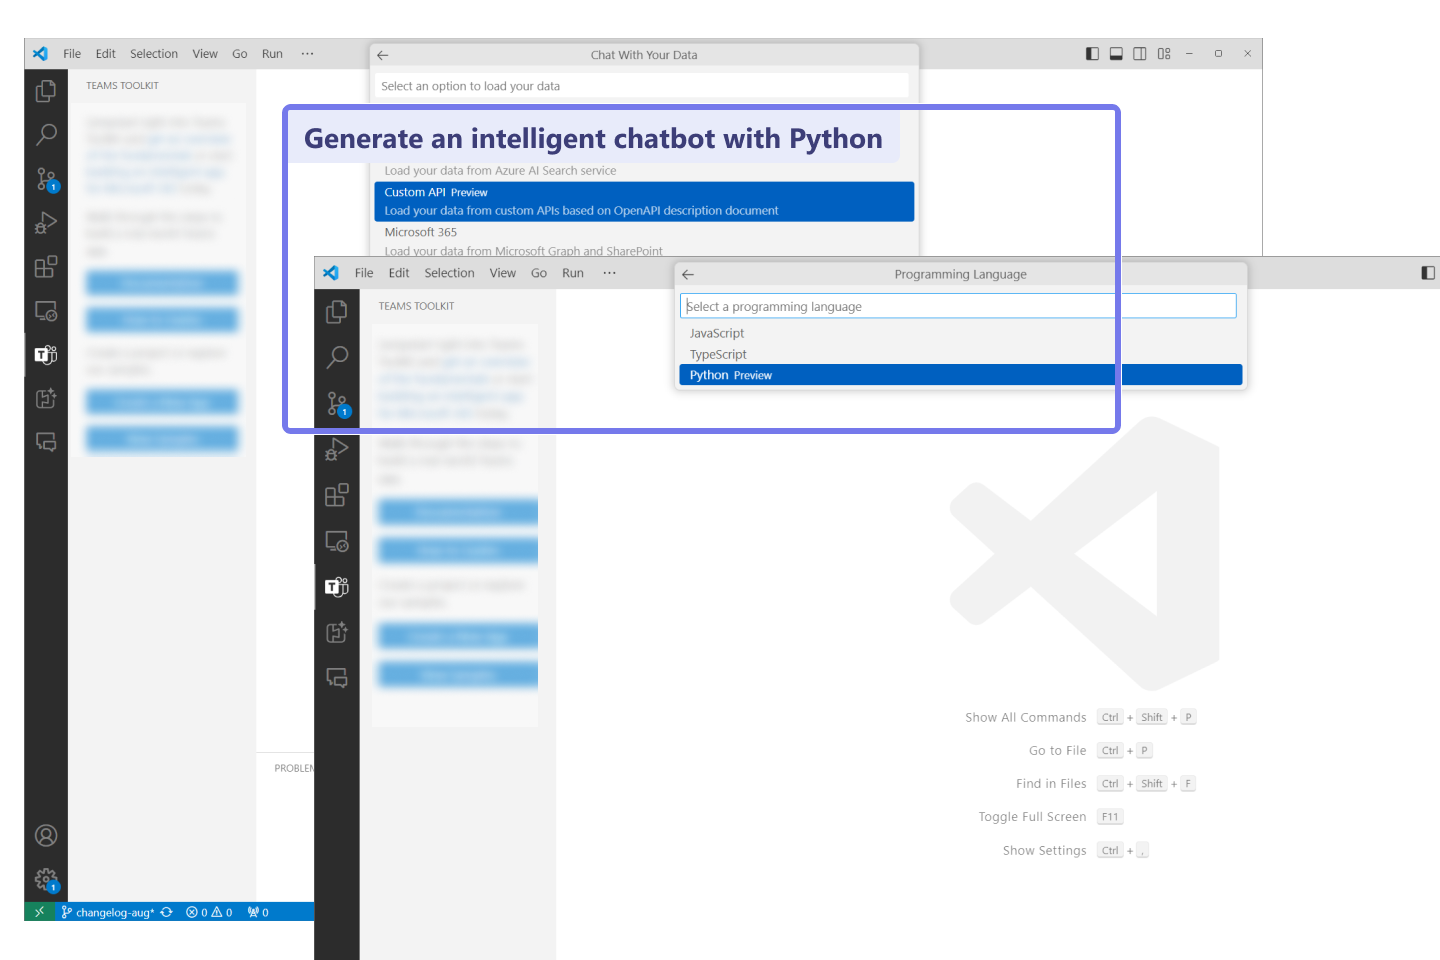Open Extensions view in the front window
Image resolution: width=1440 pixels, height=960 pixels.
(337, 495)
